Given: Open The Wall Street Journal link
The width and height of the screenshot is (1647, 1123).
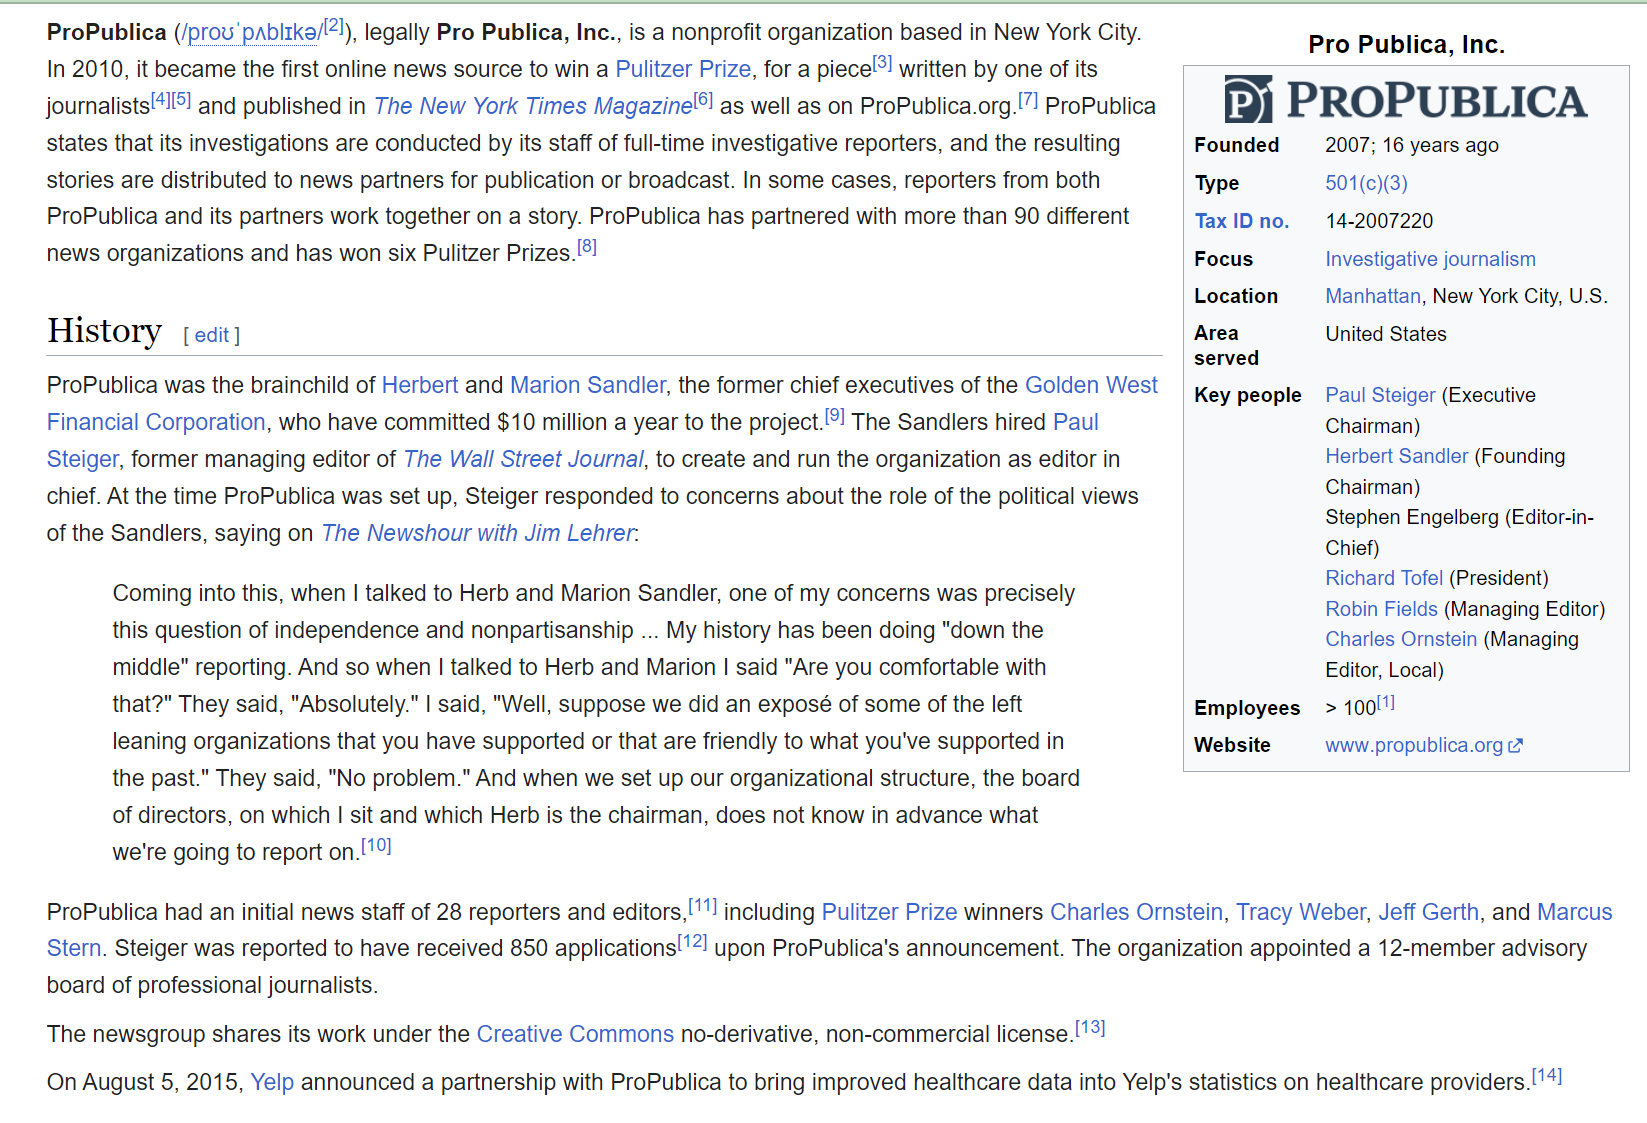Looking at the screenshot, I should click(523, 459).
